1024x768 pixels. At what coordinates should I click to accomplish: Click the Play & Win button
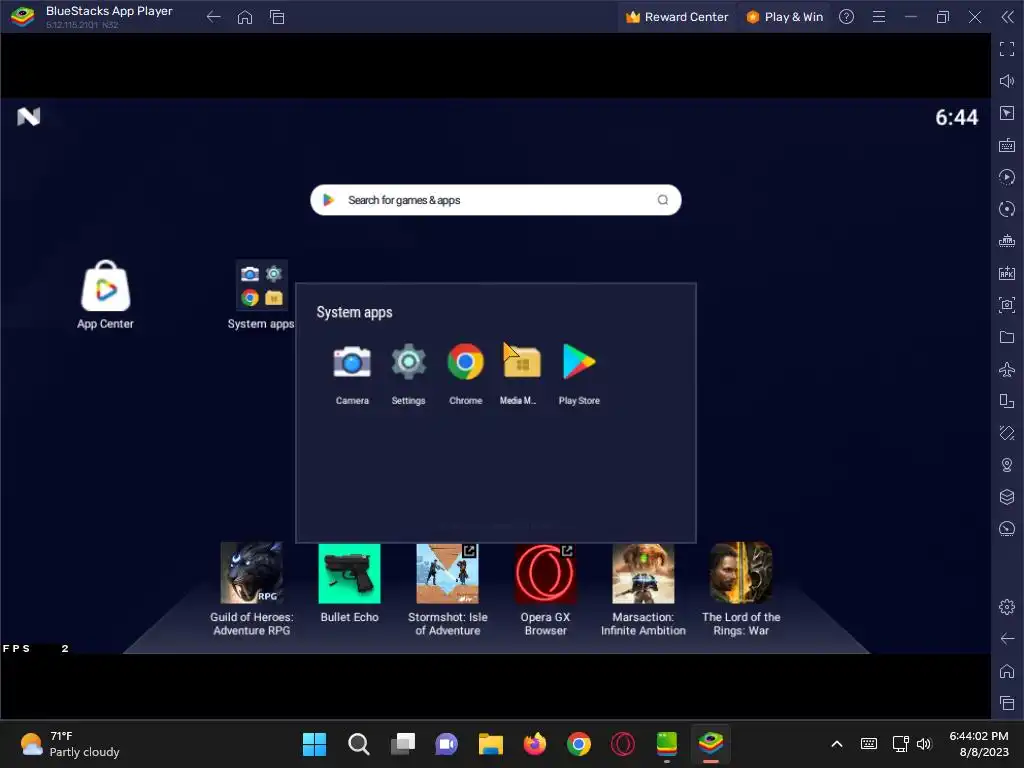coord(784,17)
